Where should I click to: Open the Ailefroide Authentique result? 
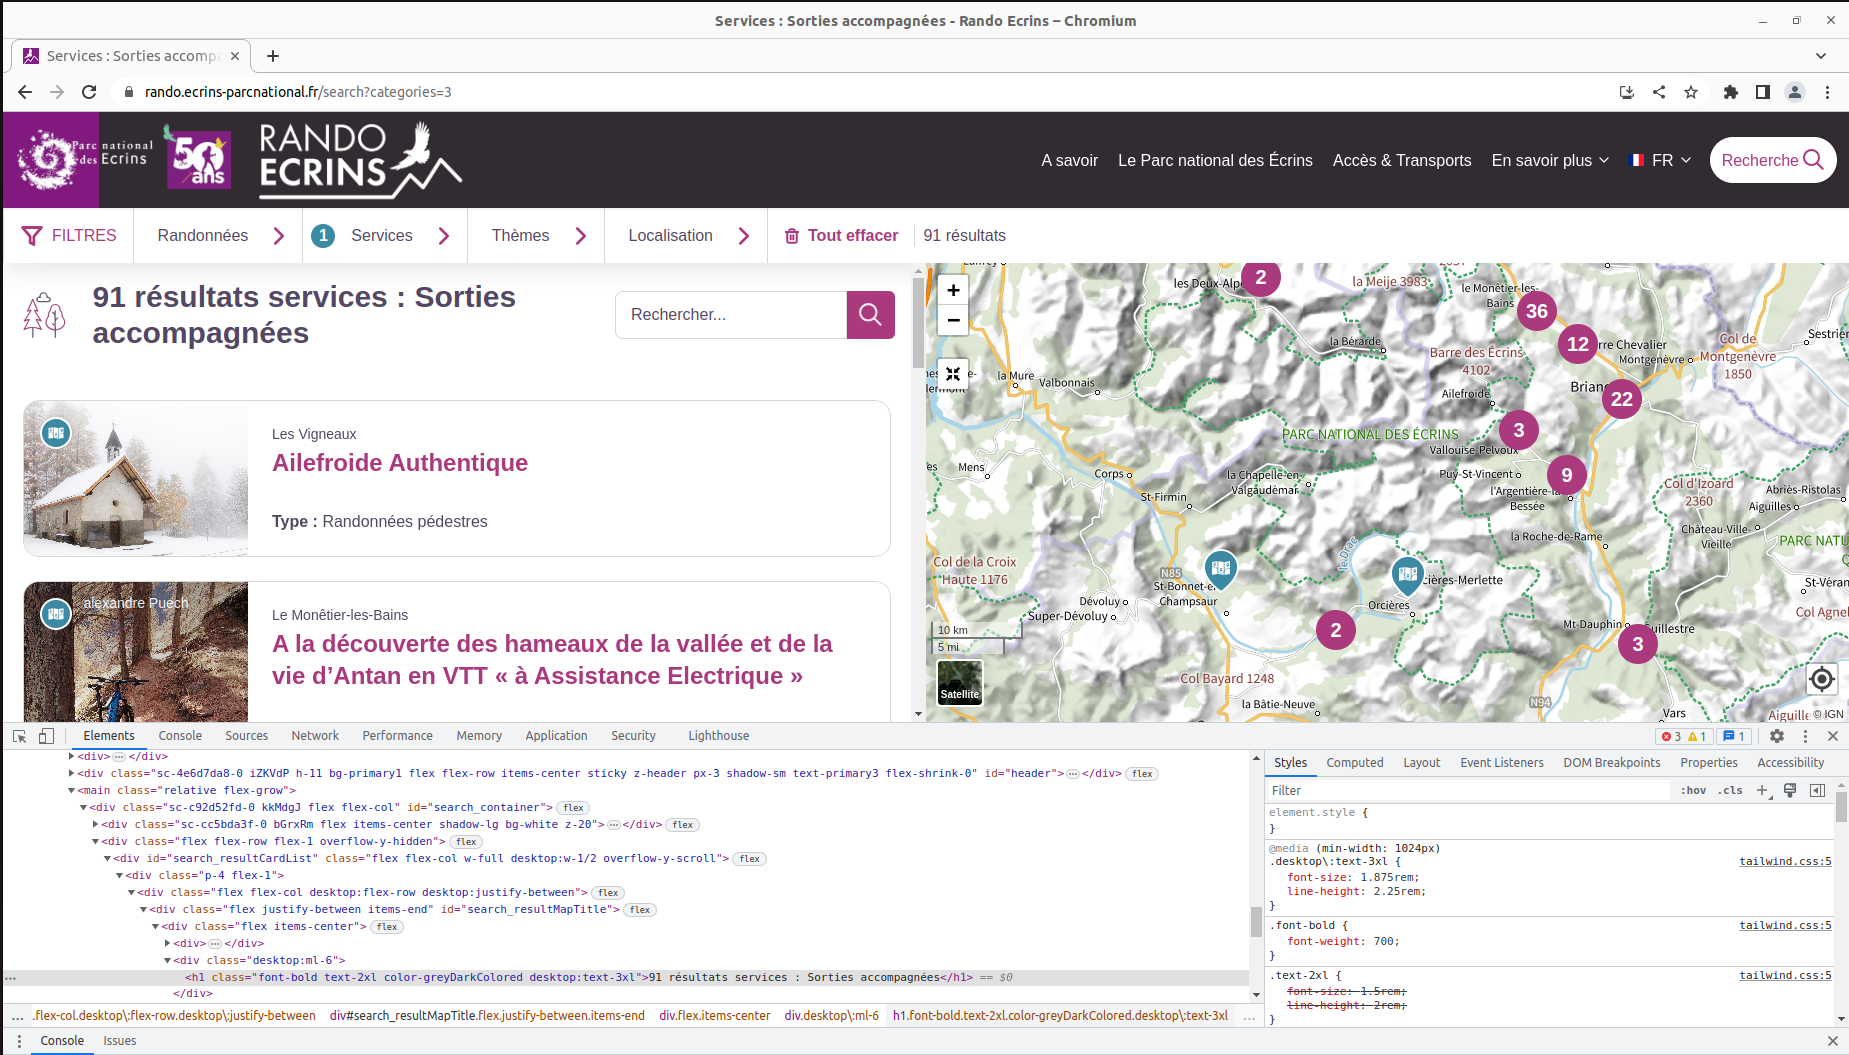pyautogui.click(x=399, y=463)
